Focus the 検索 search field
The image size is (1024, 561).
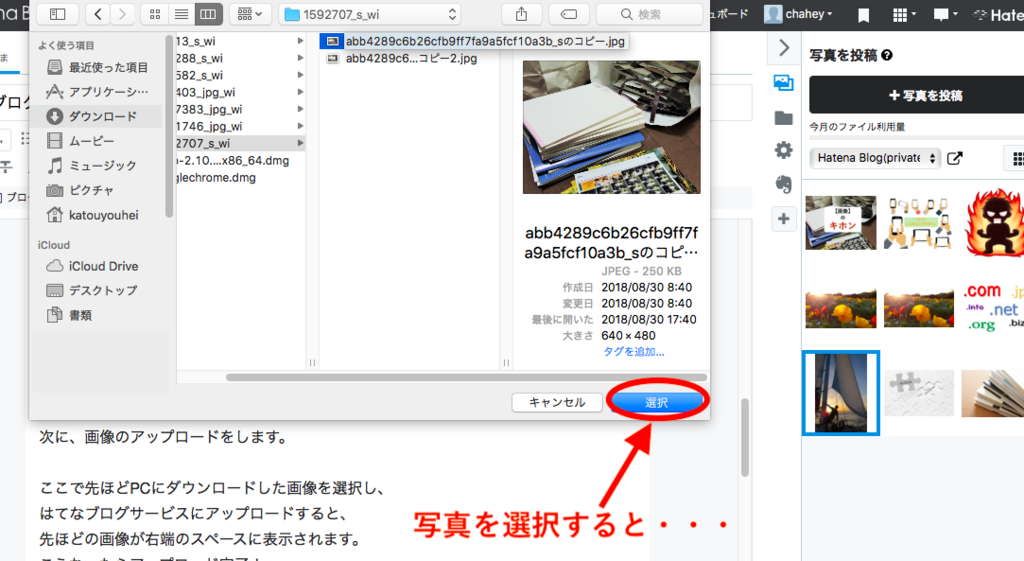coord(649,14)
